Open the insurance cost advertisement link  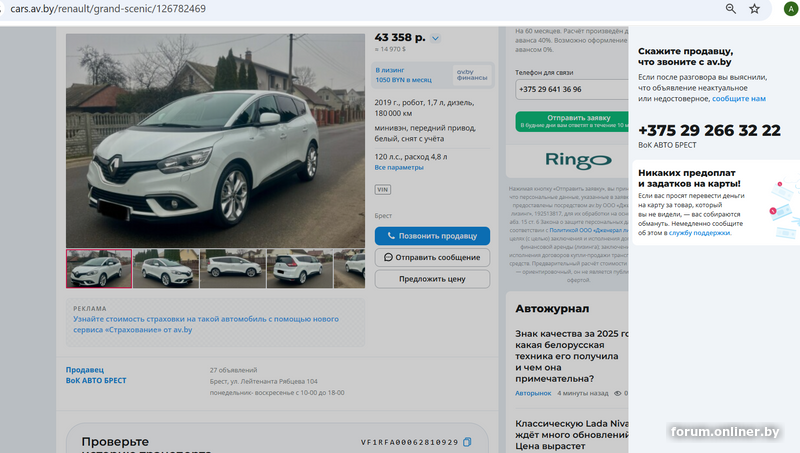click(206, 324)
